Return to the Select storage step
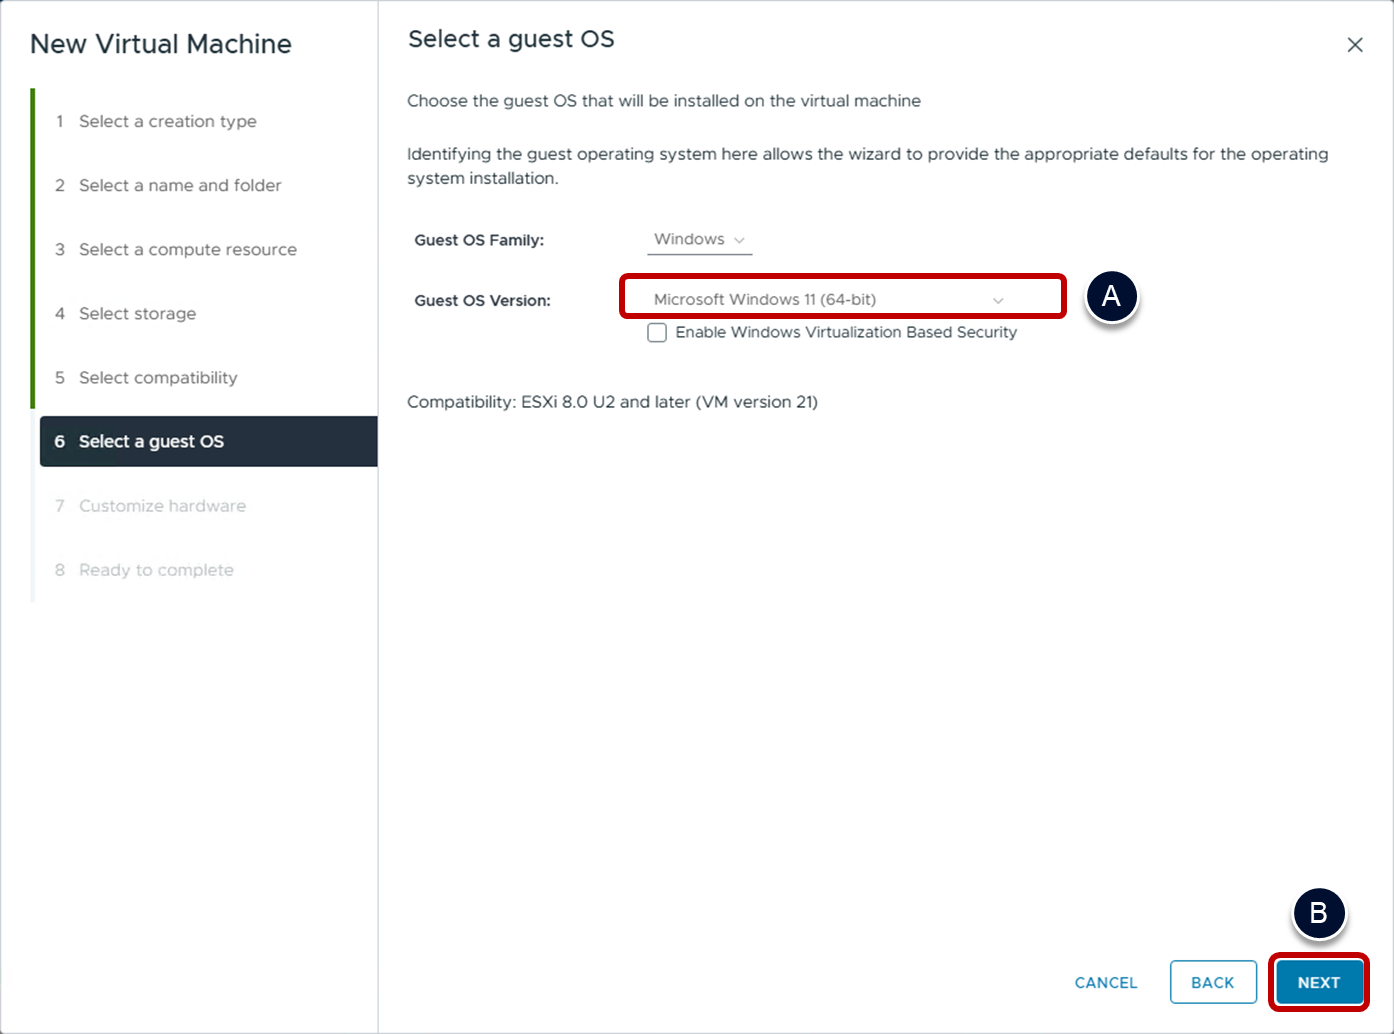Image resolution: width=1394 pixels, height=1034 pixels. [137, 313]
